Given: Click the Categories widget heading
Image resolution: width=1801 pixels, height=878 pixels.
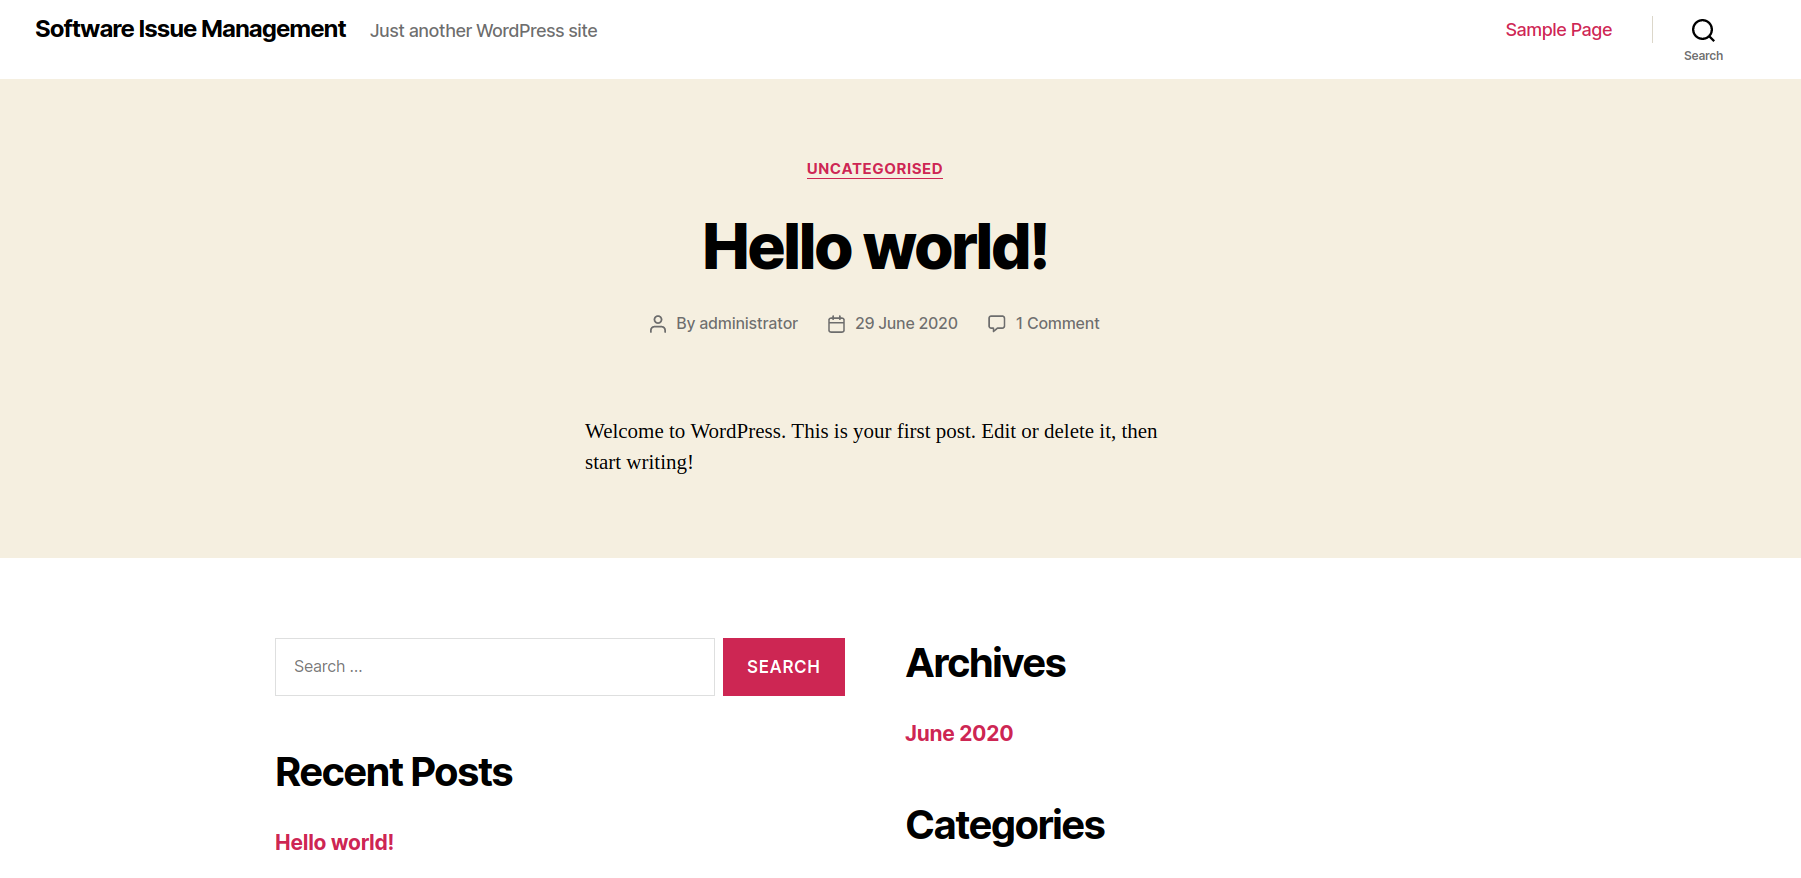Looking at the screenshot, I should (1004, 825).
